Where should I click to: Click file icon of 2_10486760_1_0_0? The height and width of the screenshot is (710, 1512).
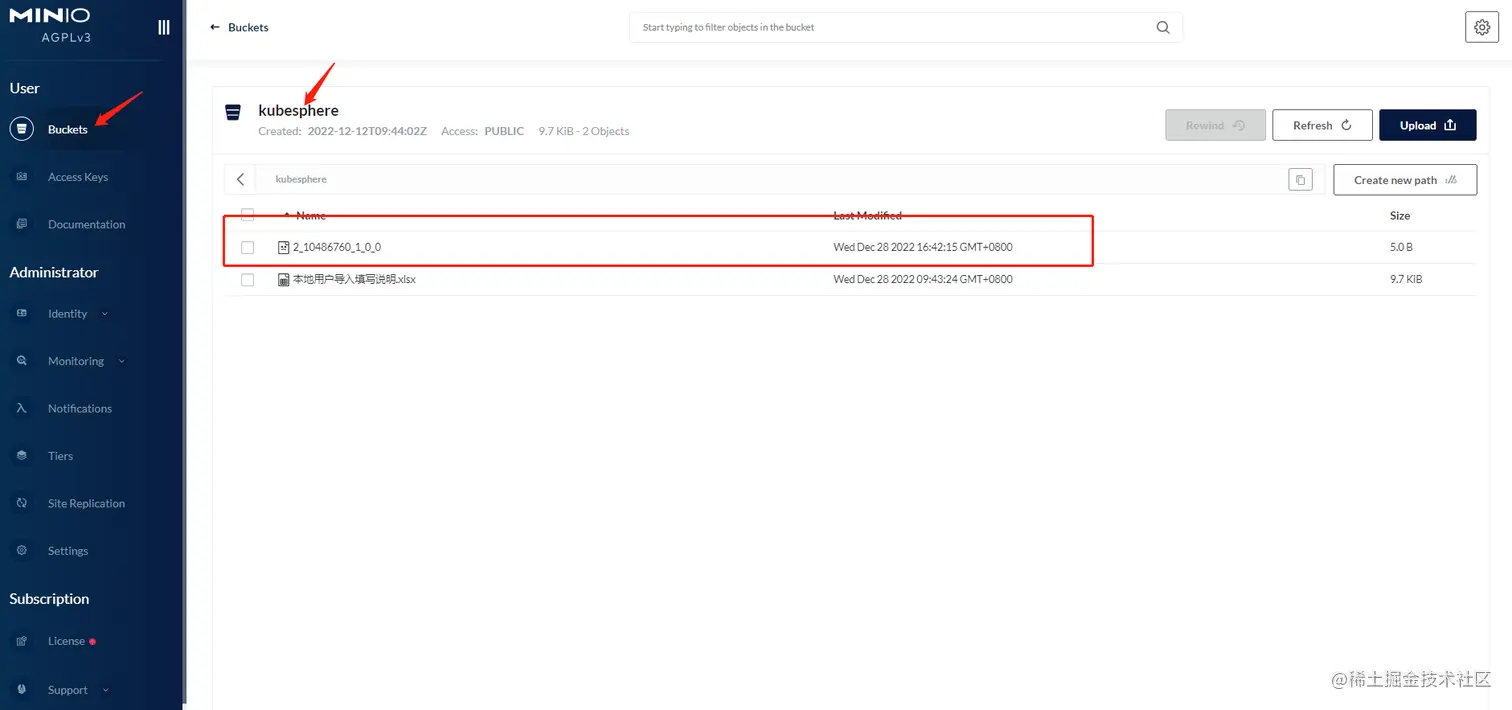pos(283,247)
